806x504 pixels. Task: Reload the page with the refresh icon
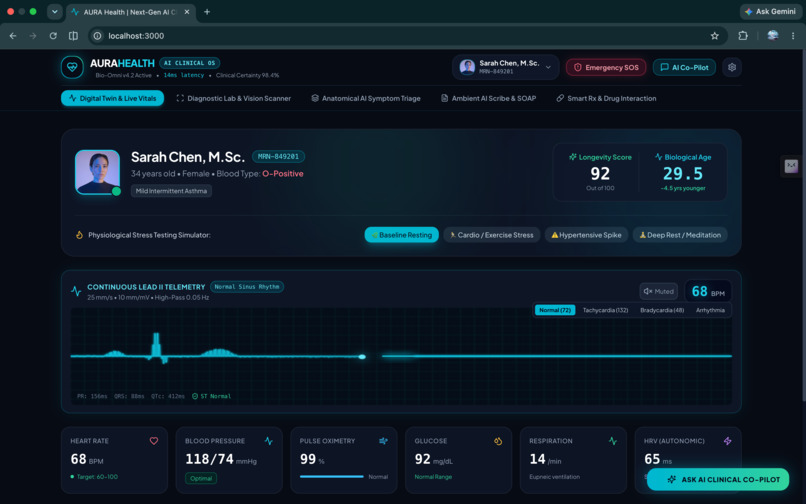53,35
